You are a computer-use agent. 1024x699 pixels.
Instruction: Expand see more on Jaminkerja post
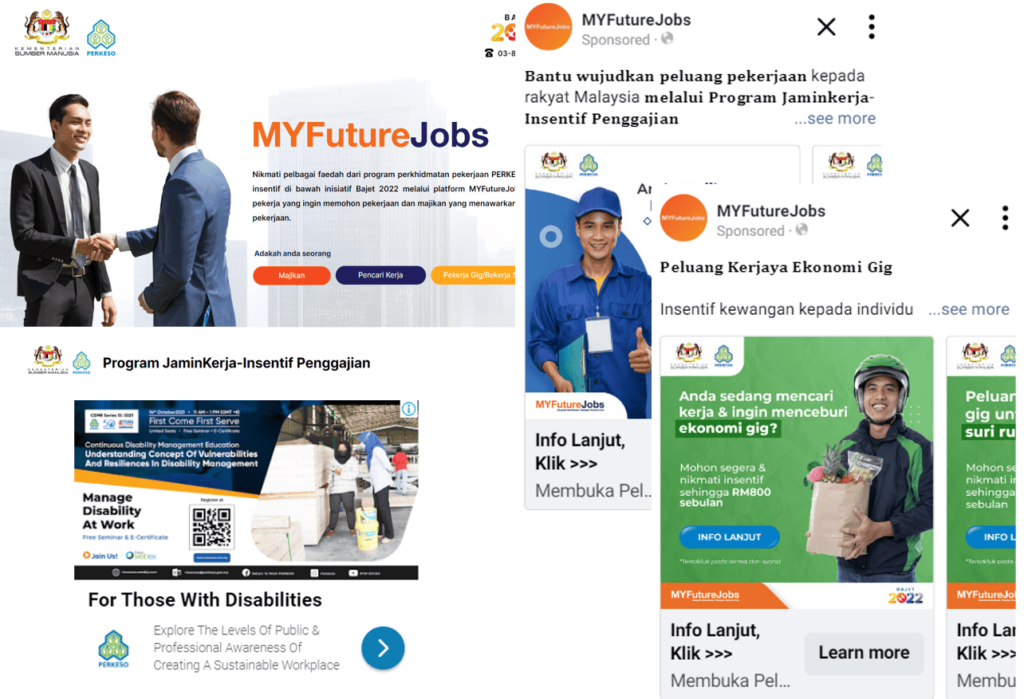(835, 119)
